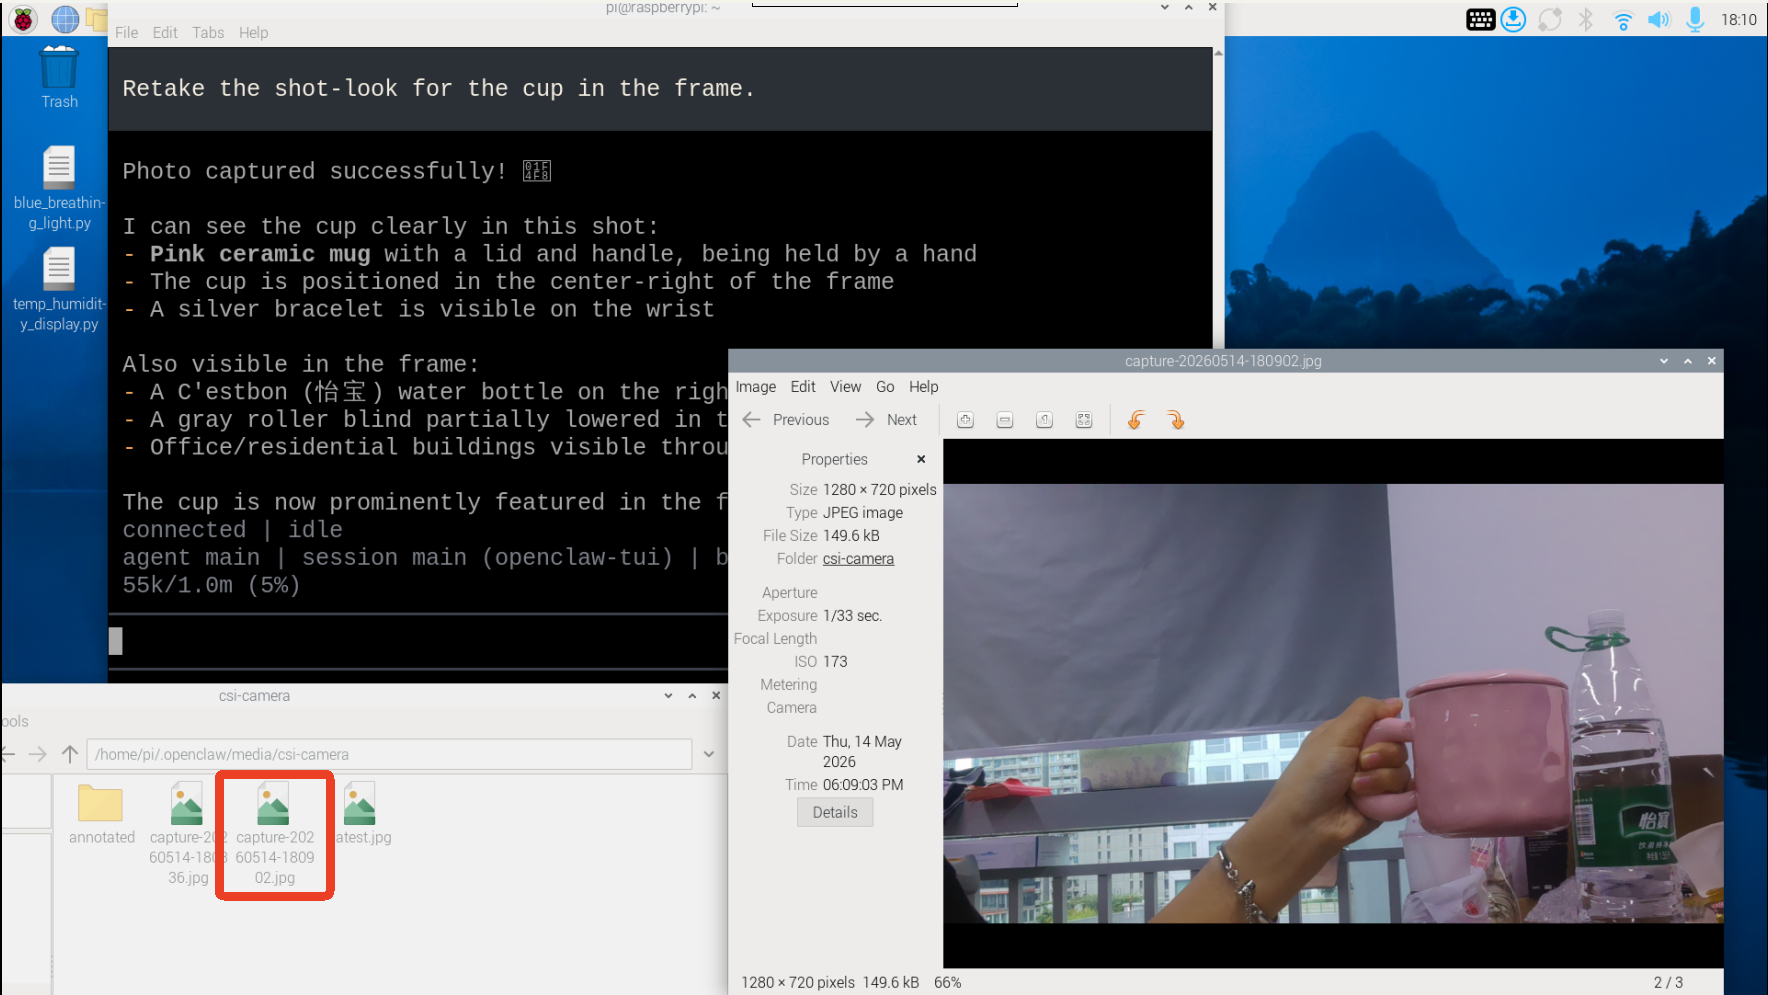The height and width of the screenshot is (995, 1768).
Task: Fit the image to the viewer window
Action: [x=1084, y=420]
